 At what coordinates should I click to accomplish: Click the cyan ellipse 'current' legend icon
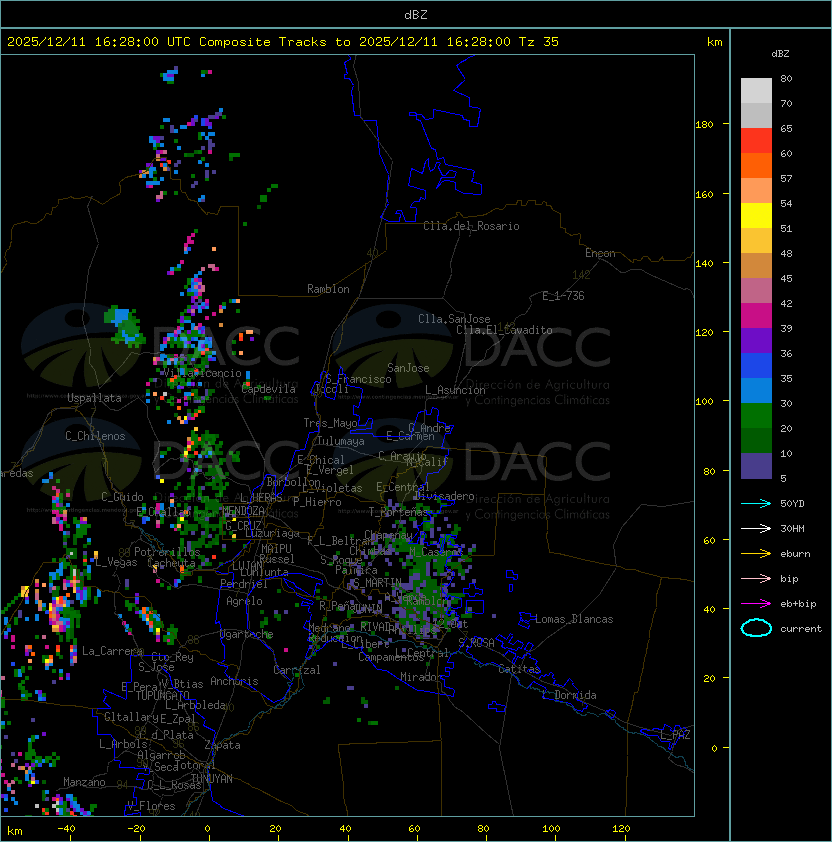[756, 628]
